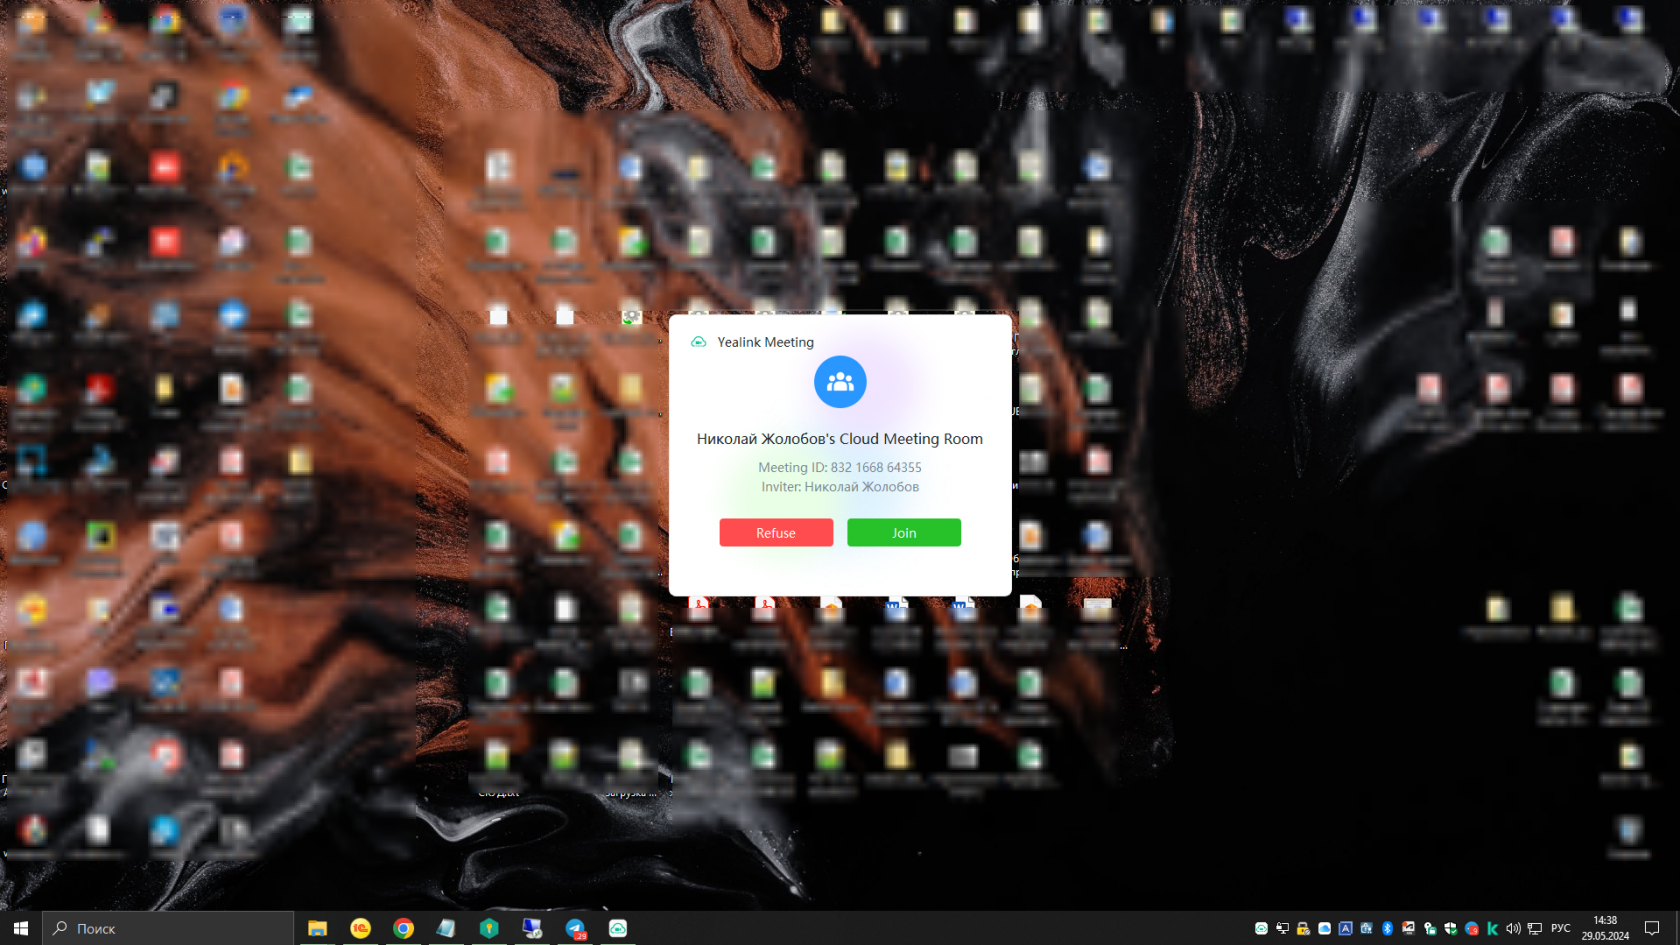Open the Windows Security shield tray icon
The height and width of the screenshot is (945, 1680).
1450,928
